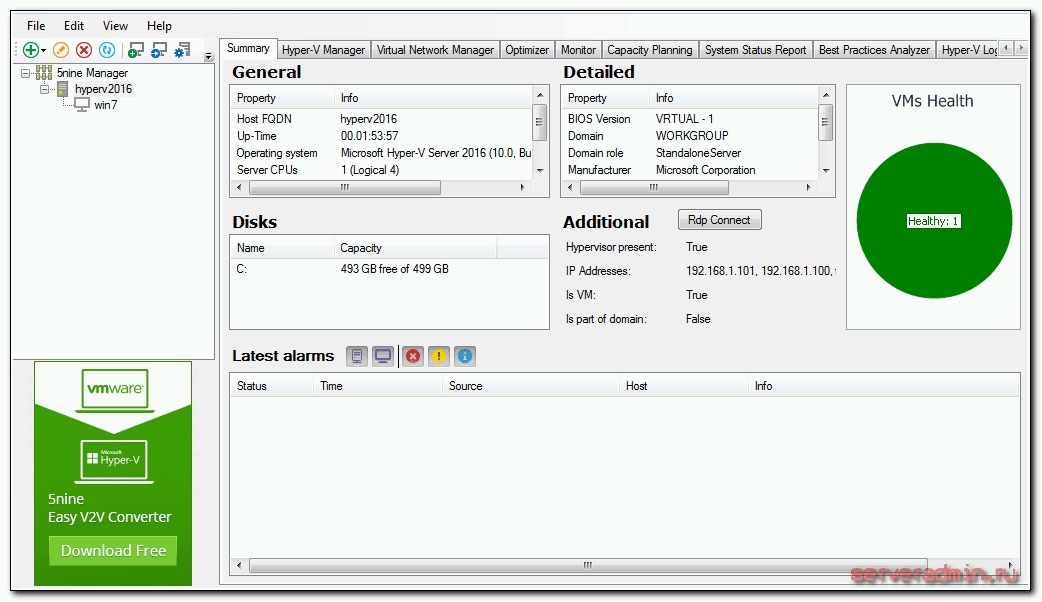Click the orange pencil edit icon

61,50
